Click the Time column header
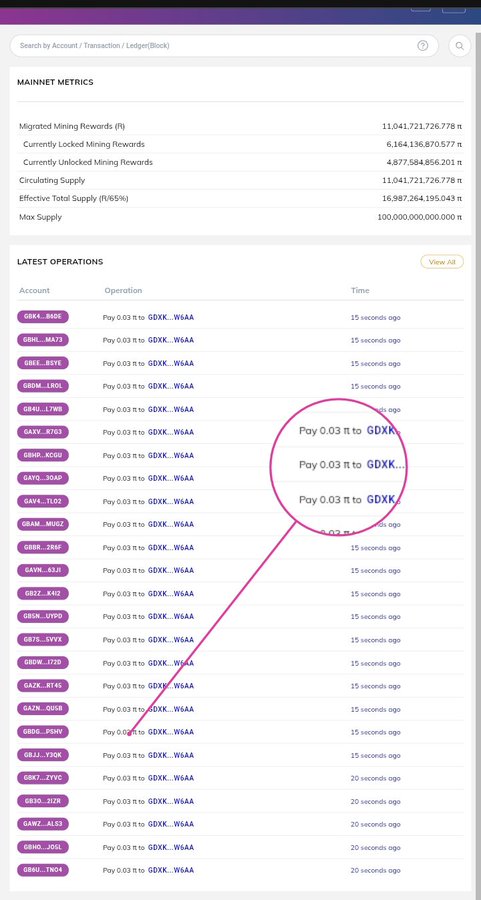 coord(360,290)
